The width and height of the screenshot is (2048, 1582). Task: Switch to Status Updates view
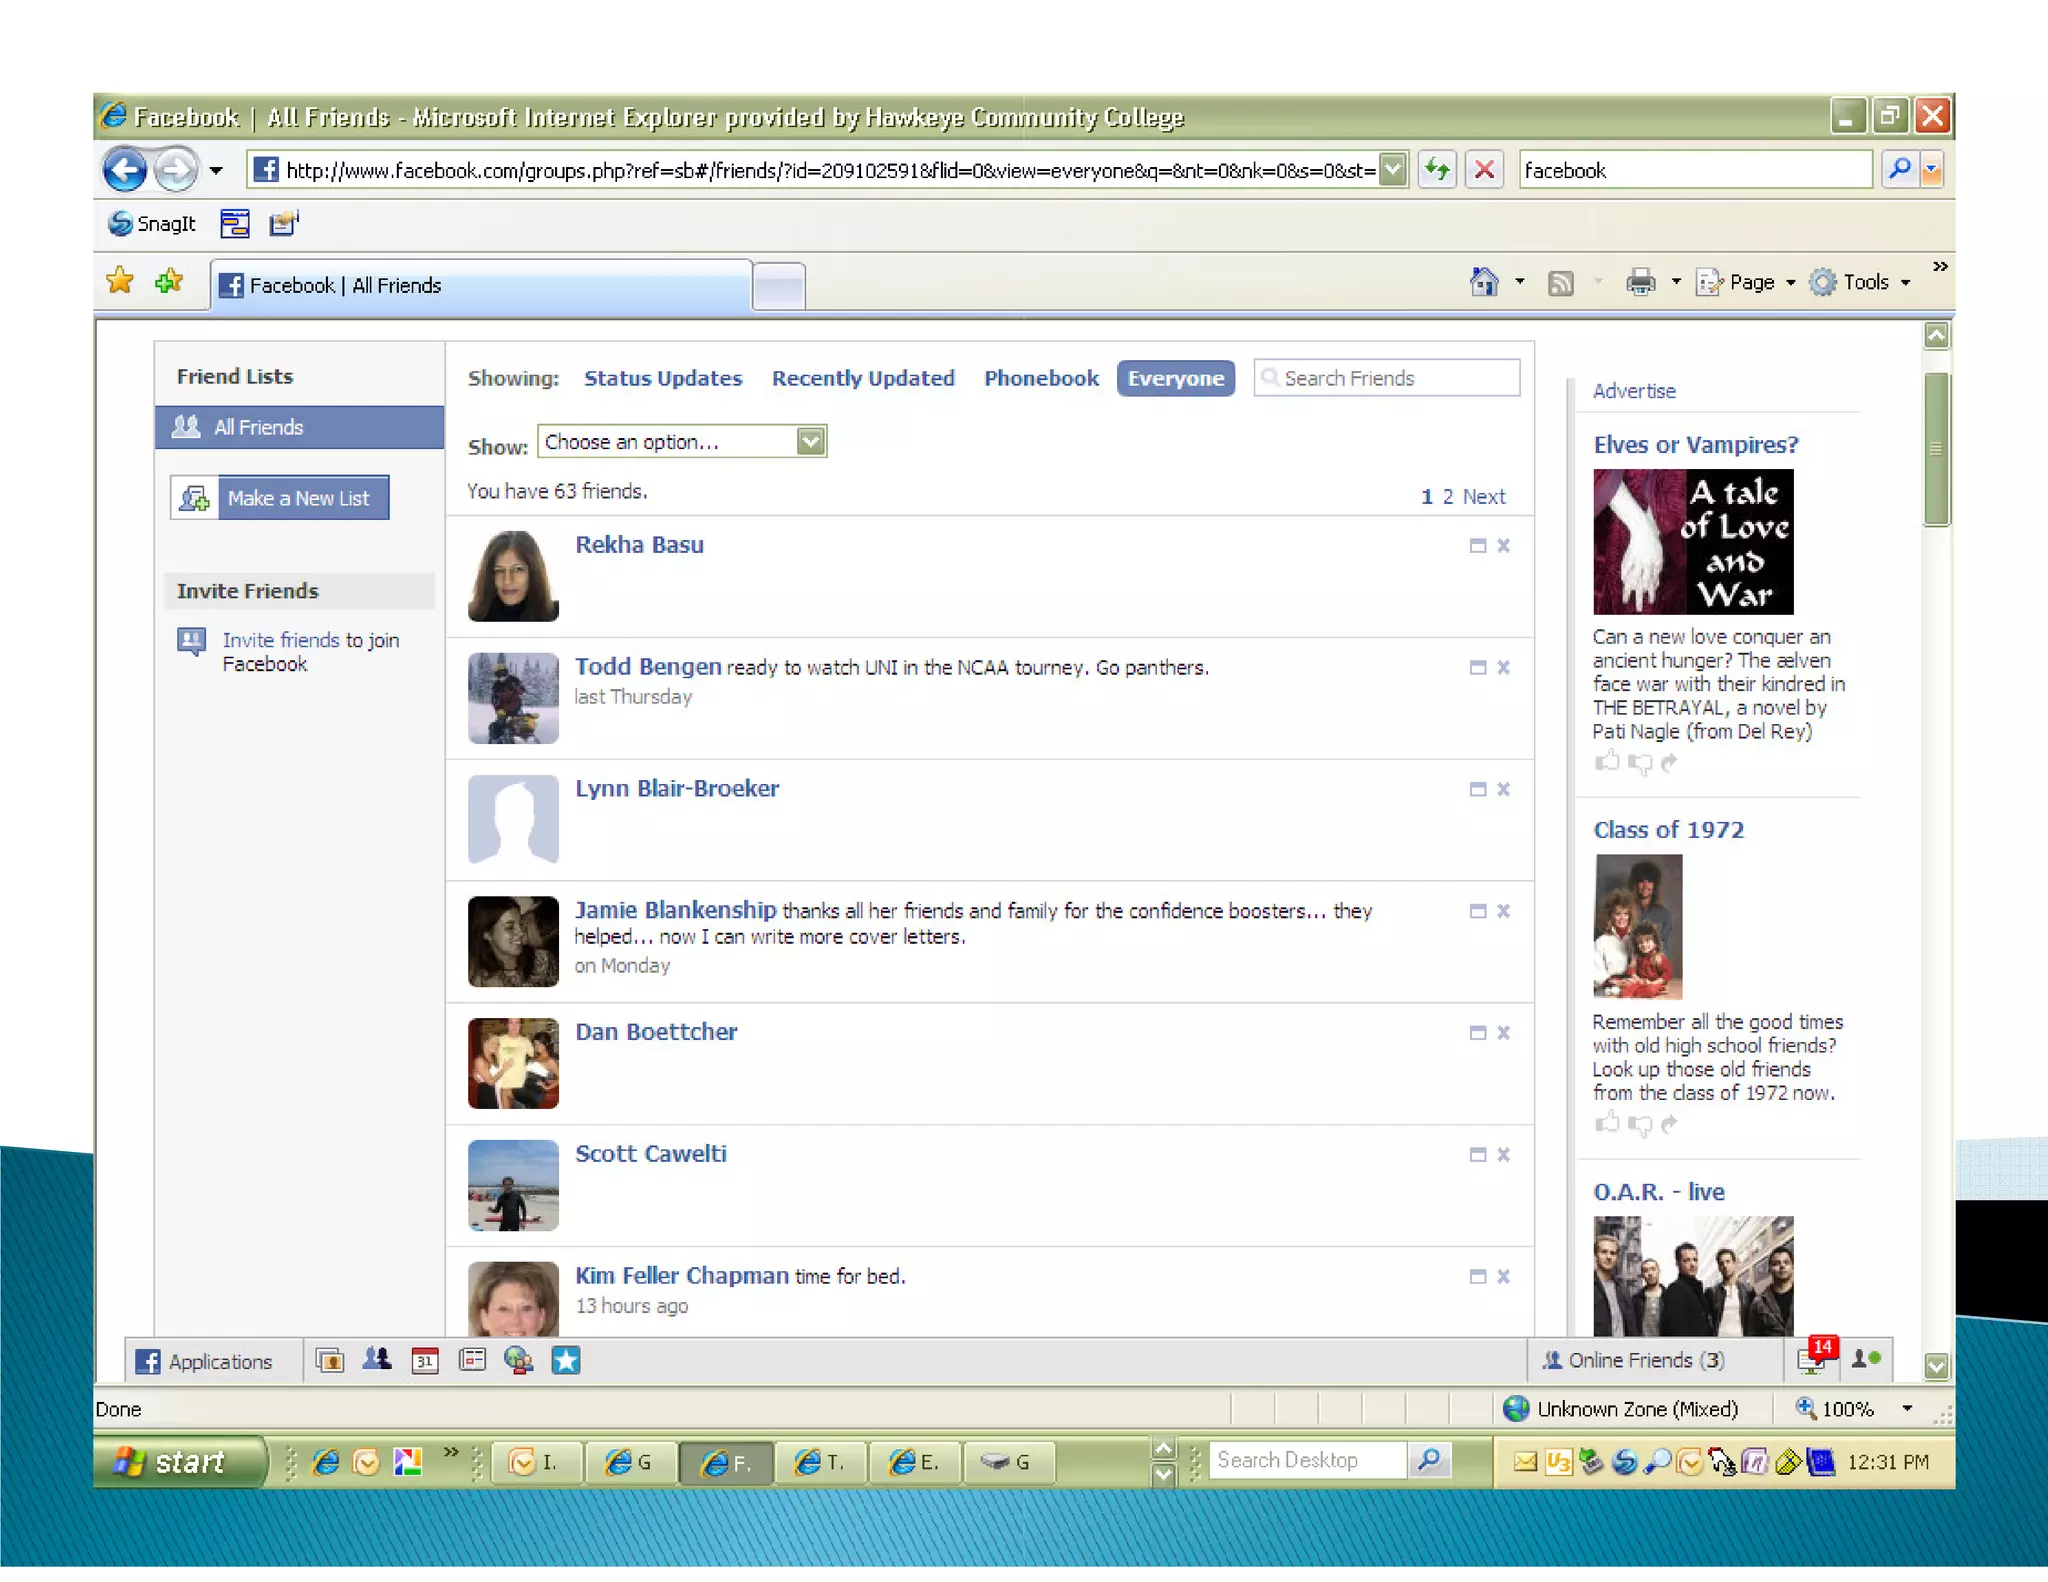[x=663, y=378]
